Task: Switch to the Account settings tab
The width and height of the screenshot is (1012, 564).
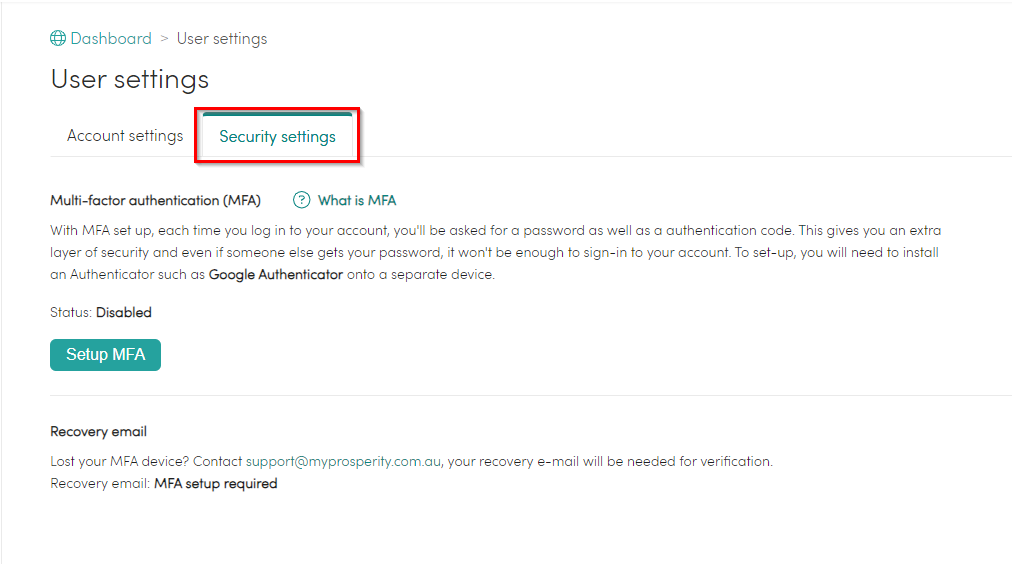Action: 125,136
